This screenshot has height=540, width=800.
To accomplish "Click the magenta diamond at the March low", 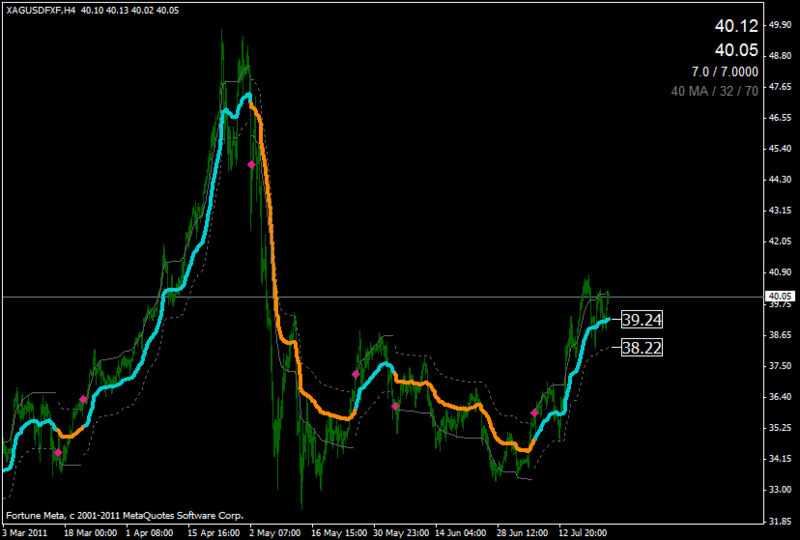I will click(58, 452).
